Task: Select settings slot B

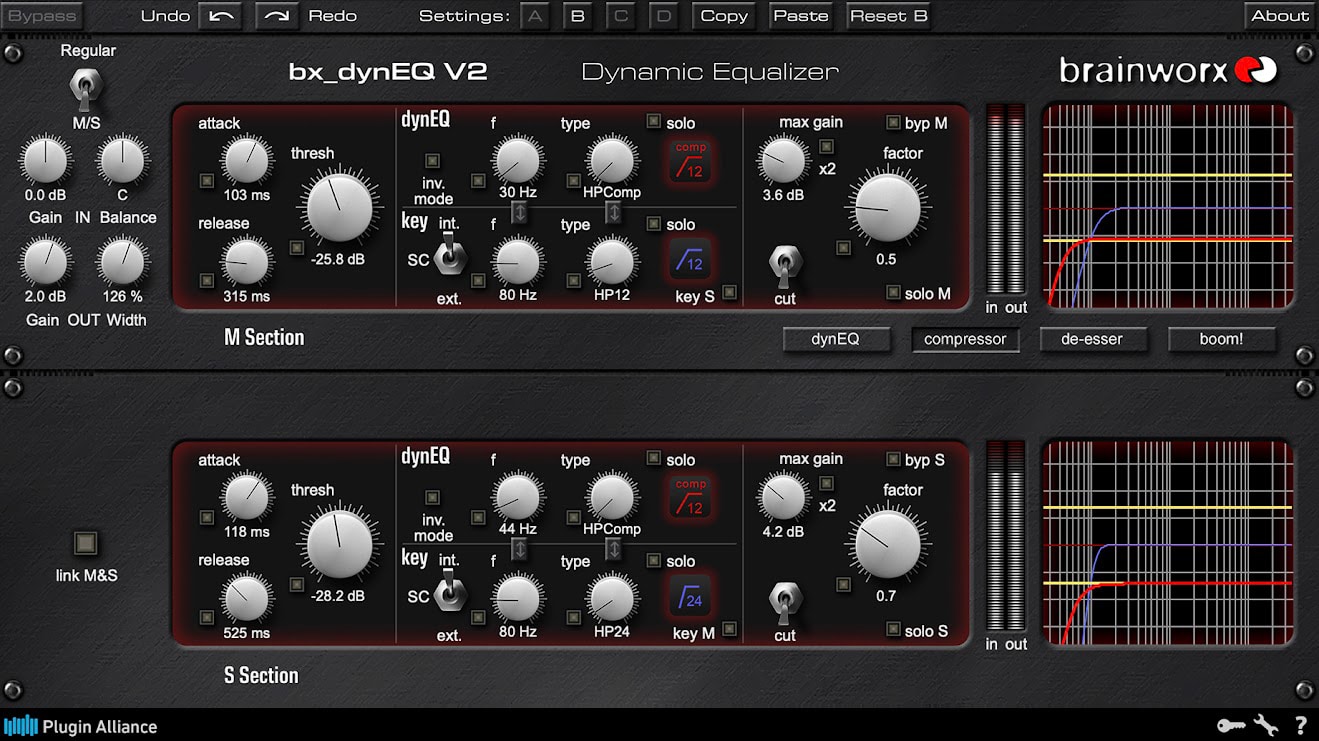Action: (577, 15)
